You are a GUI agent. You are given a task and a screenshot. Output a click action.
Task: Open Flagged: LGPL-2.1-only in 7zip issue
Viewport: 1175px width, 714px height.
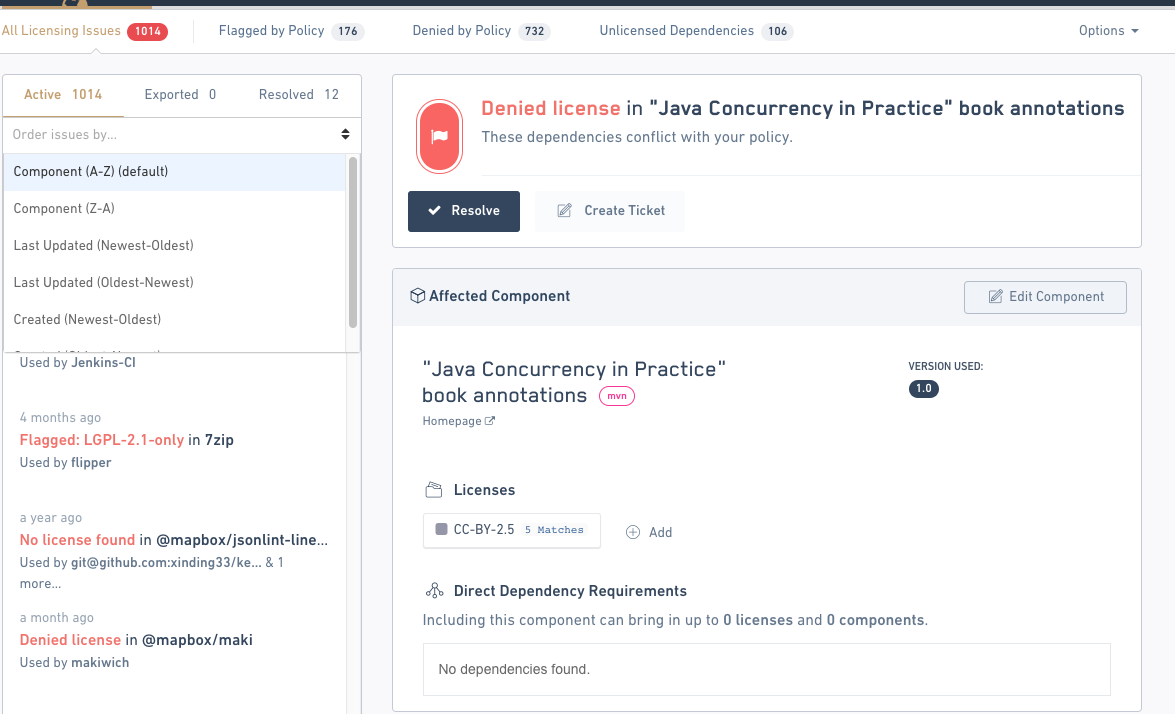click(x=127, y=440)
